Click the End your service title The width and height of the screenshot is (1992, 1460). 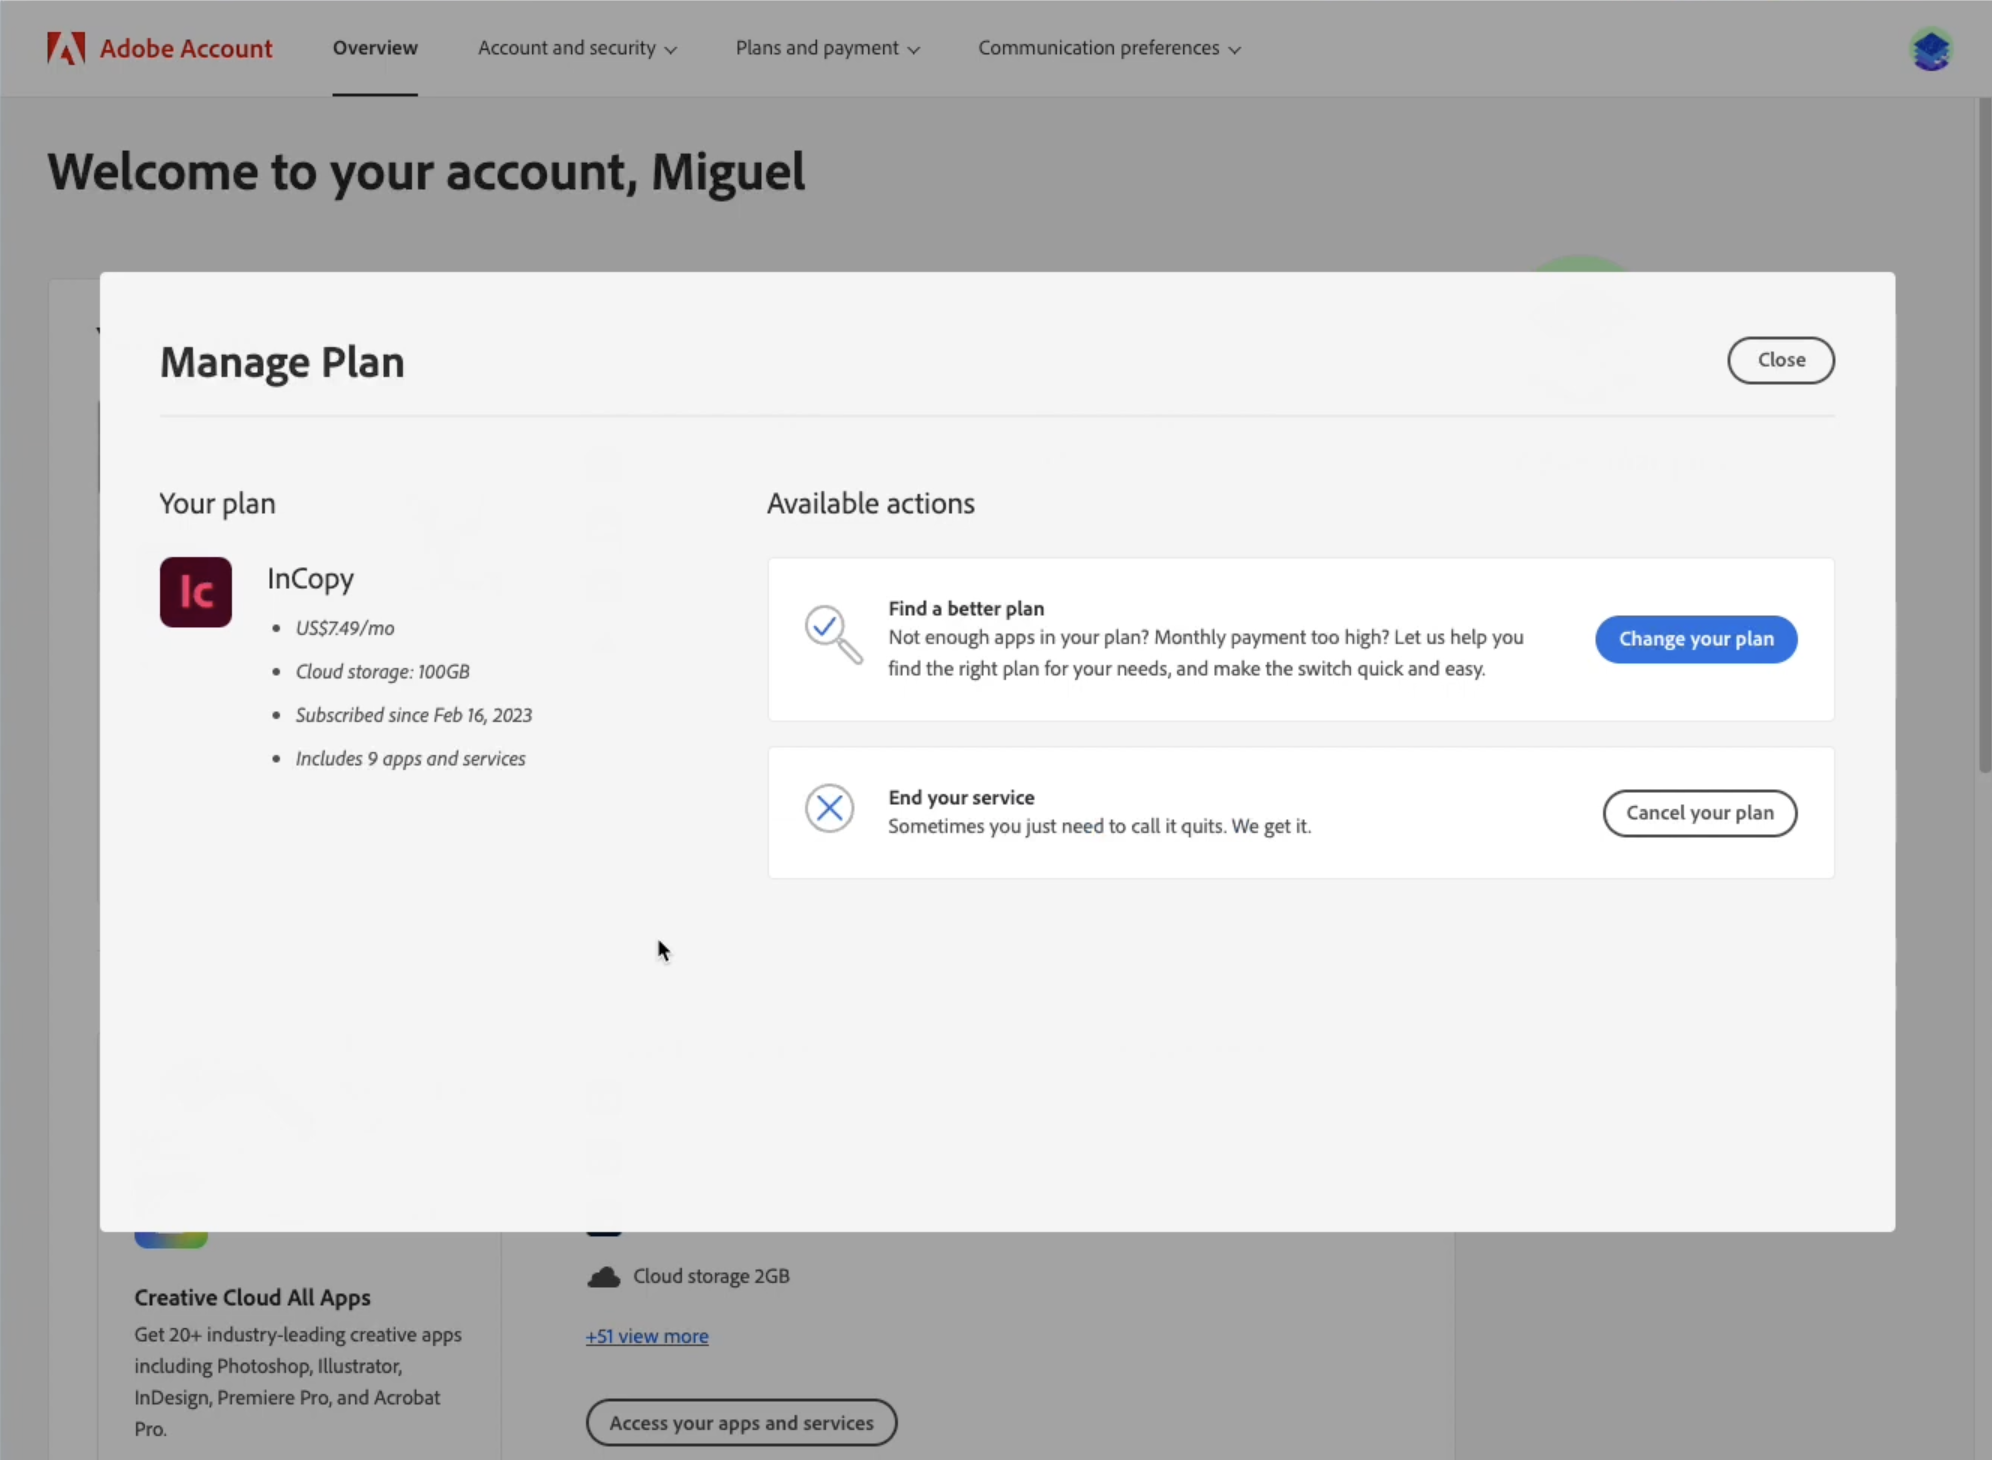pos(961,797)
